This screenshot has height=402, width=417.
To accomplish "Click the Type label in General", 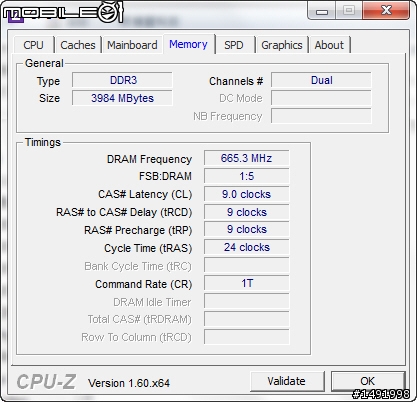I will (48, 82).
